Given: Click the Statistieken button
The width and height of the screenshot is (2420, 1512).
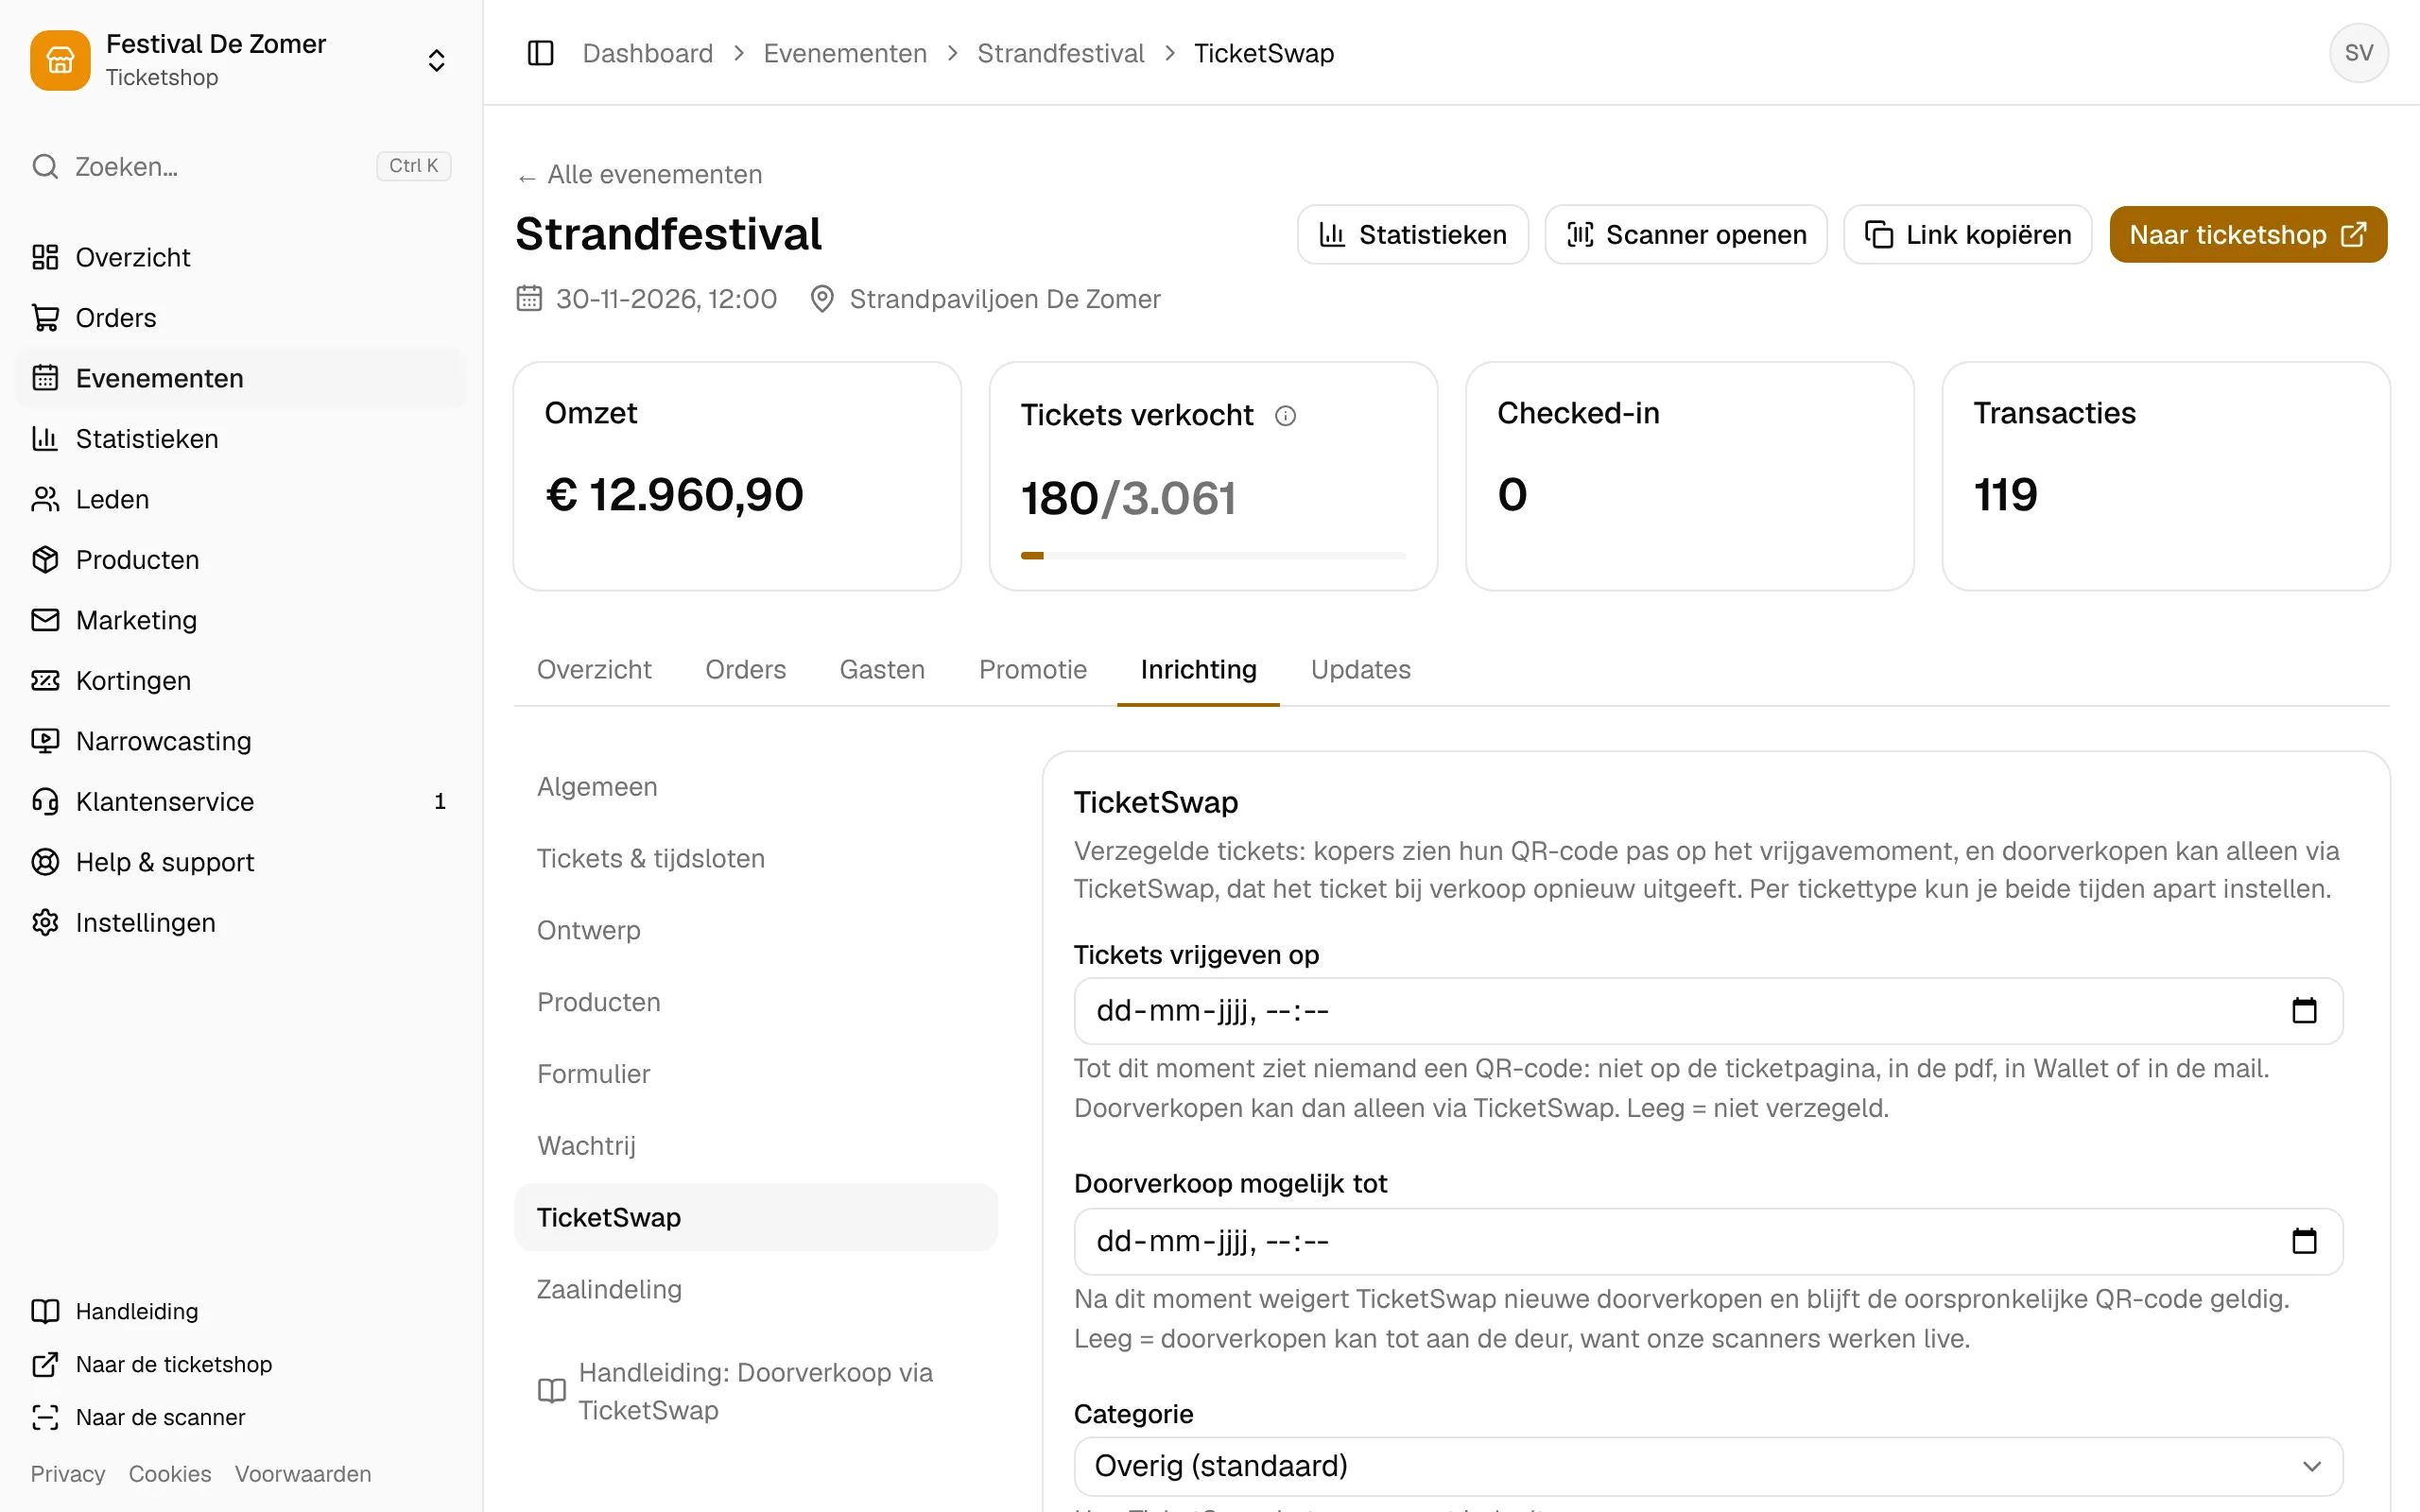Looking at the screenshot, I should pos(1412,235).
